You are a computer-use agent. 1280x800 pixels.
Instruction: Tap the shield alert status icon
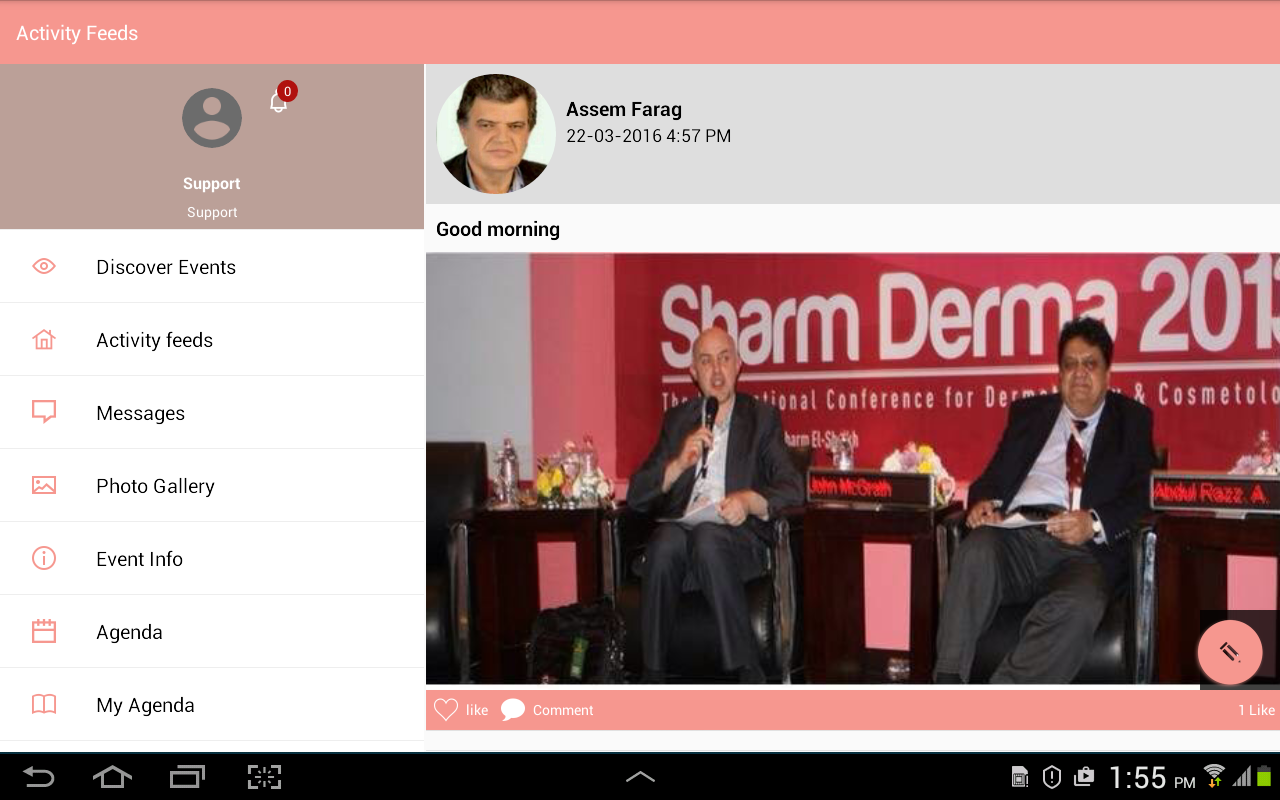pos(1051,777)
